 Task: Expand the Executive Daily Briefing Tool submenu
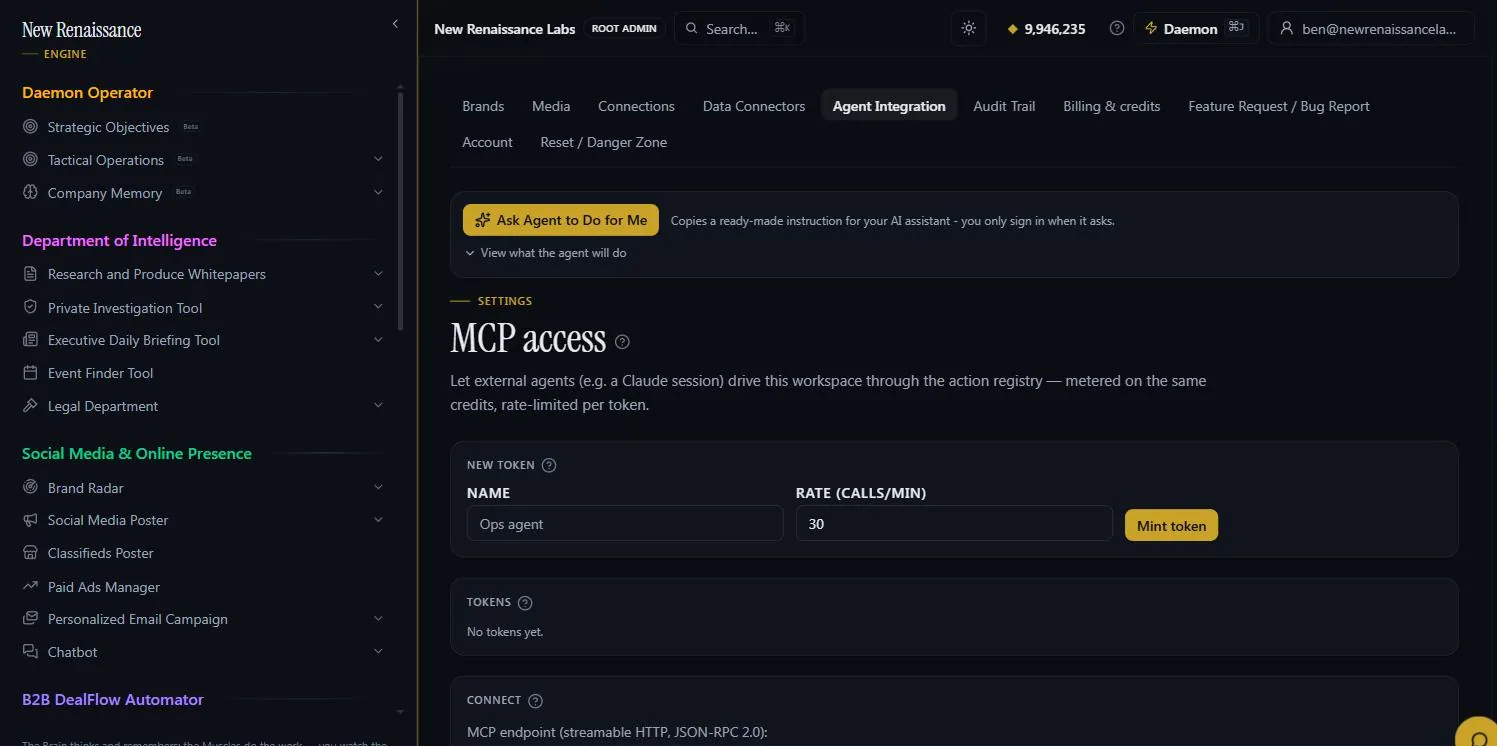click(x=378, y=340)
